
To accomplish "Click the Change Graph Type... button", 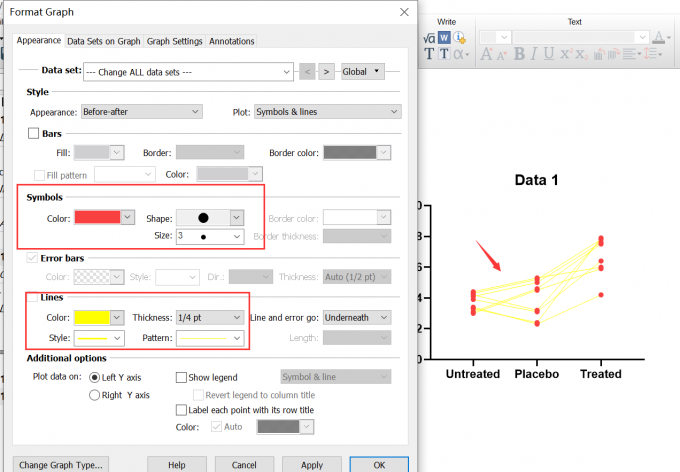I will 61,465.
